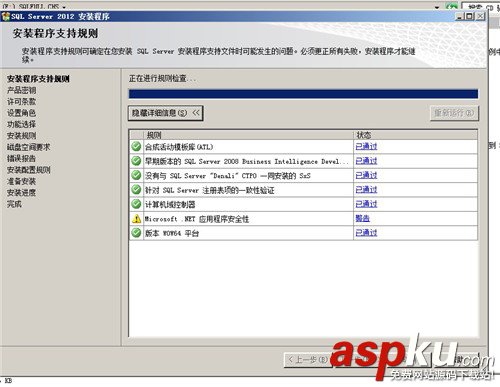Select 磁盘空间要求 step in sidebar

click(x=28, y=147)
